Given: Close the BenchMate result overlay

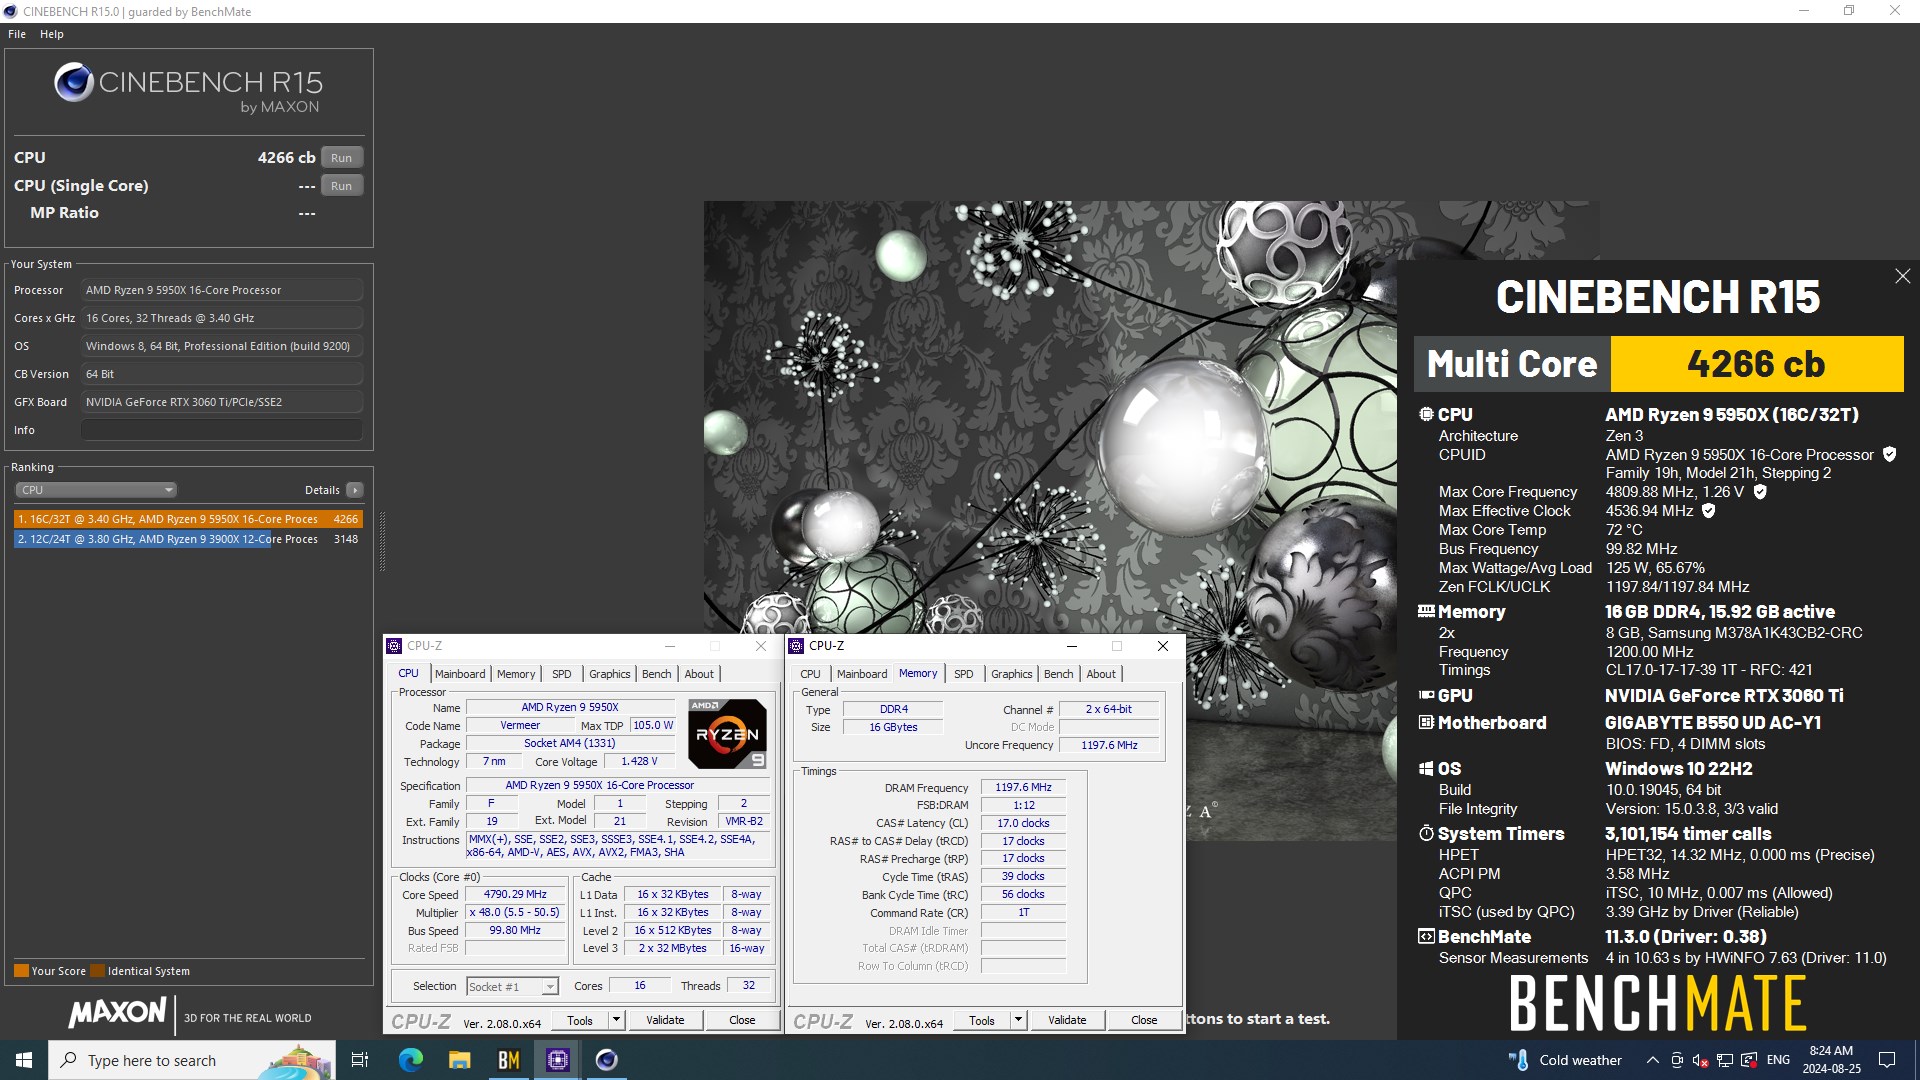Looking at the screenshot, I should click(1902, 276).
